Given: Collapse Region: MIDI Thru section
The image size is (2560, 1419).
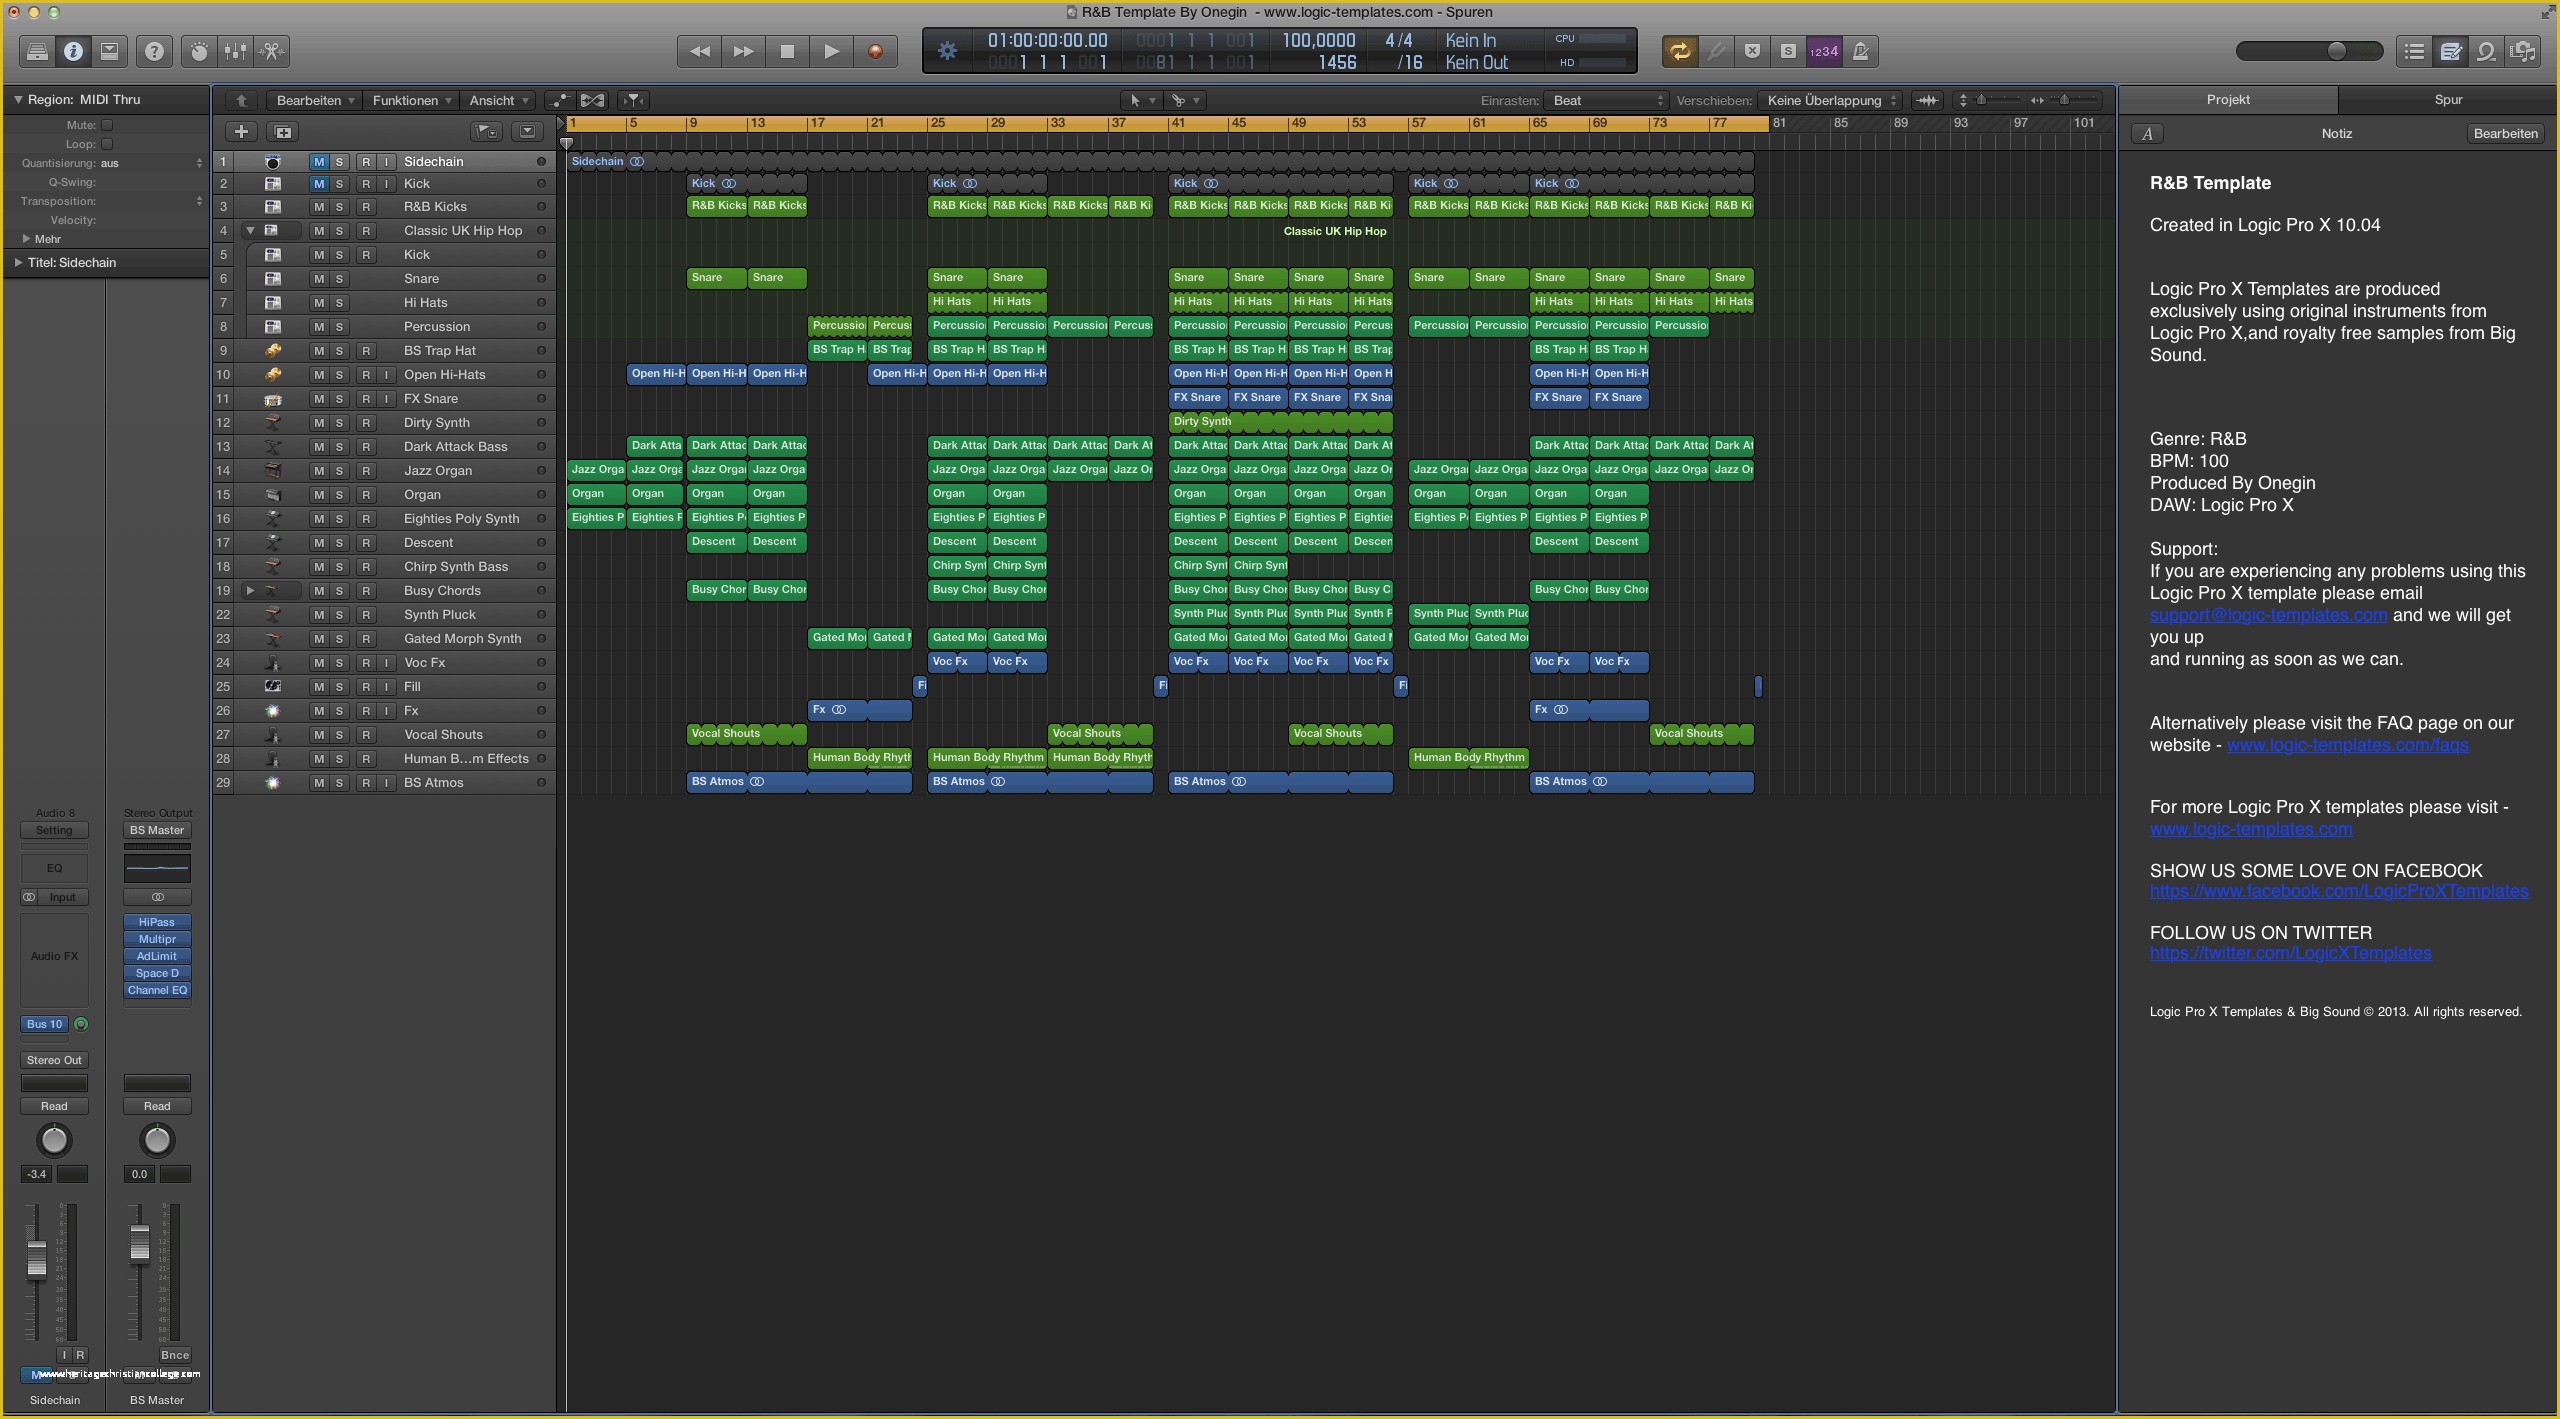Looking at the screenshot, I should (x=17, y=99).
